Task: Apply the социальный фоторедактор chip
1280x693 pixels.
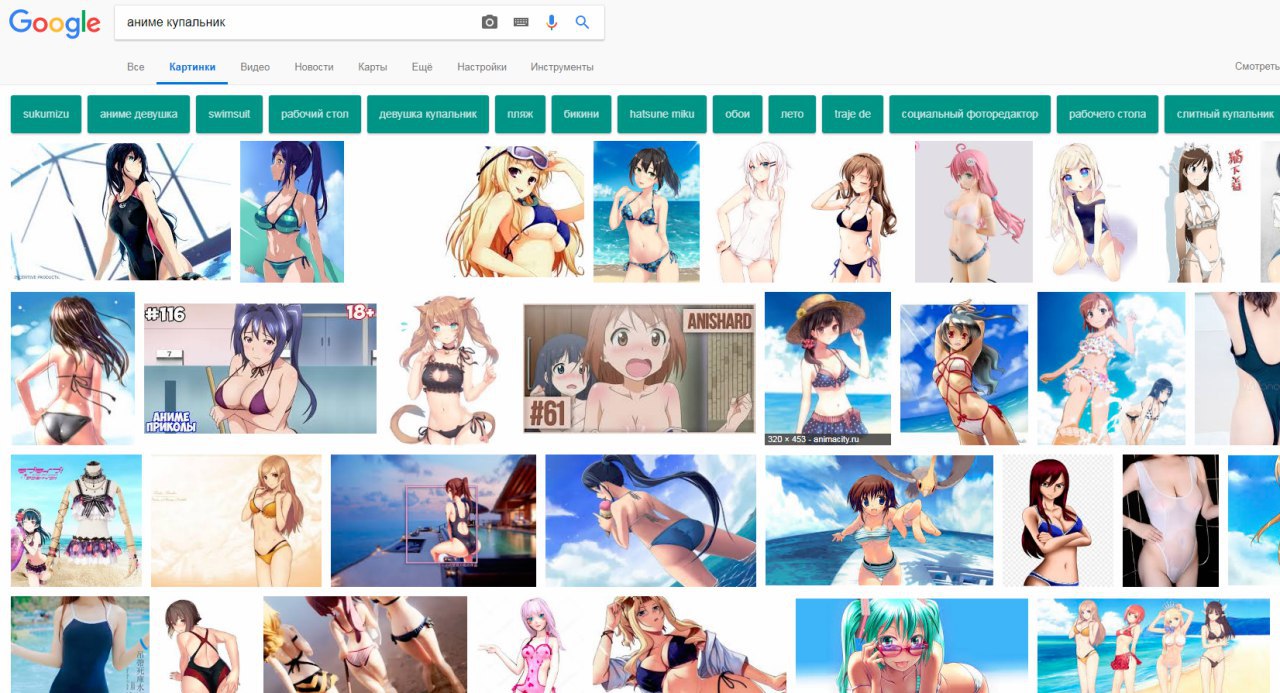Action: click(970, 114)
